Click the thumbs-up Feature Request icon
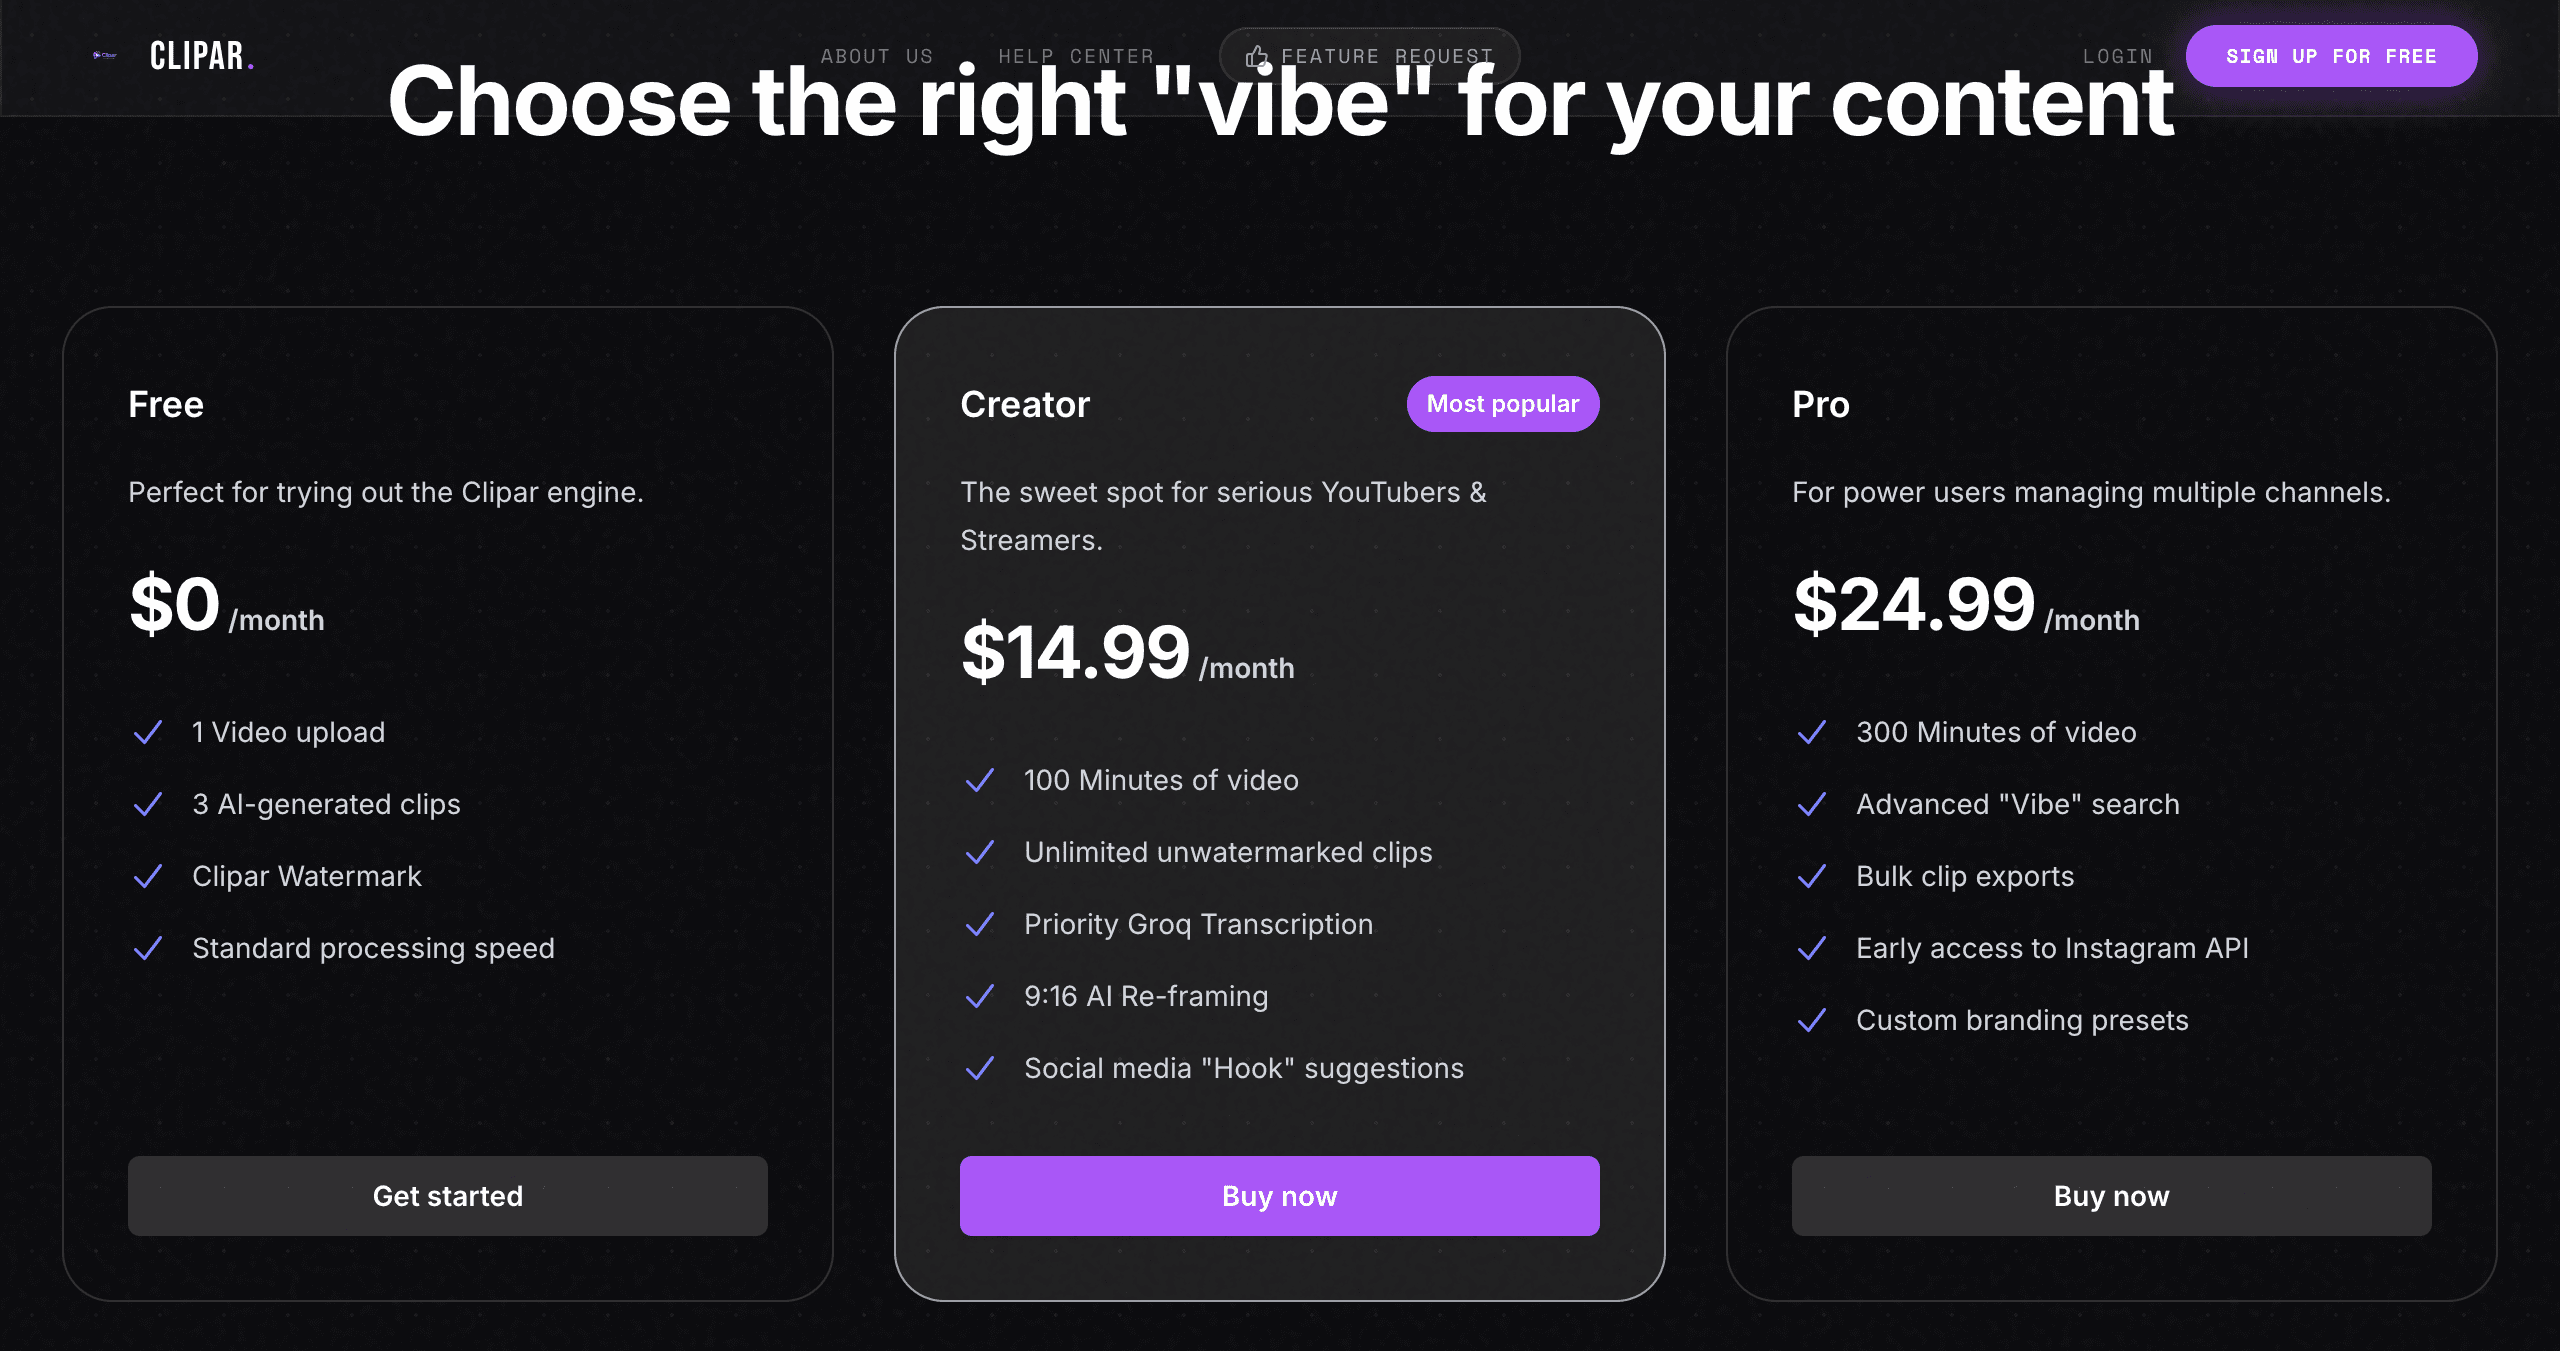Screen dimensions: 2560x1351 pyautogui.click(x=1256, y=57)
